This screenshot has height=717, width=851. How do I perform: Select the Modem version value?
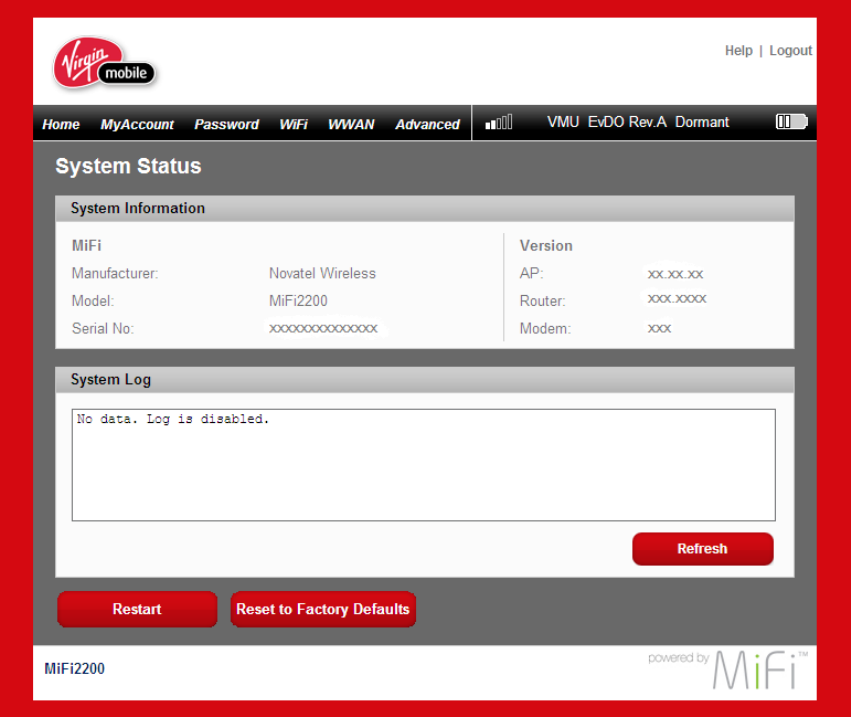click(659, 328)
